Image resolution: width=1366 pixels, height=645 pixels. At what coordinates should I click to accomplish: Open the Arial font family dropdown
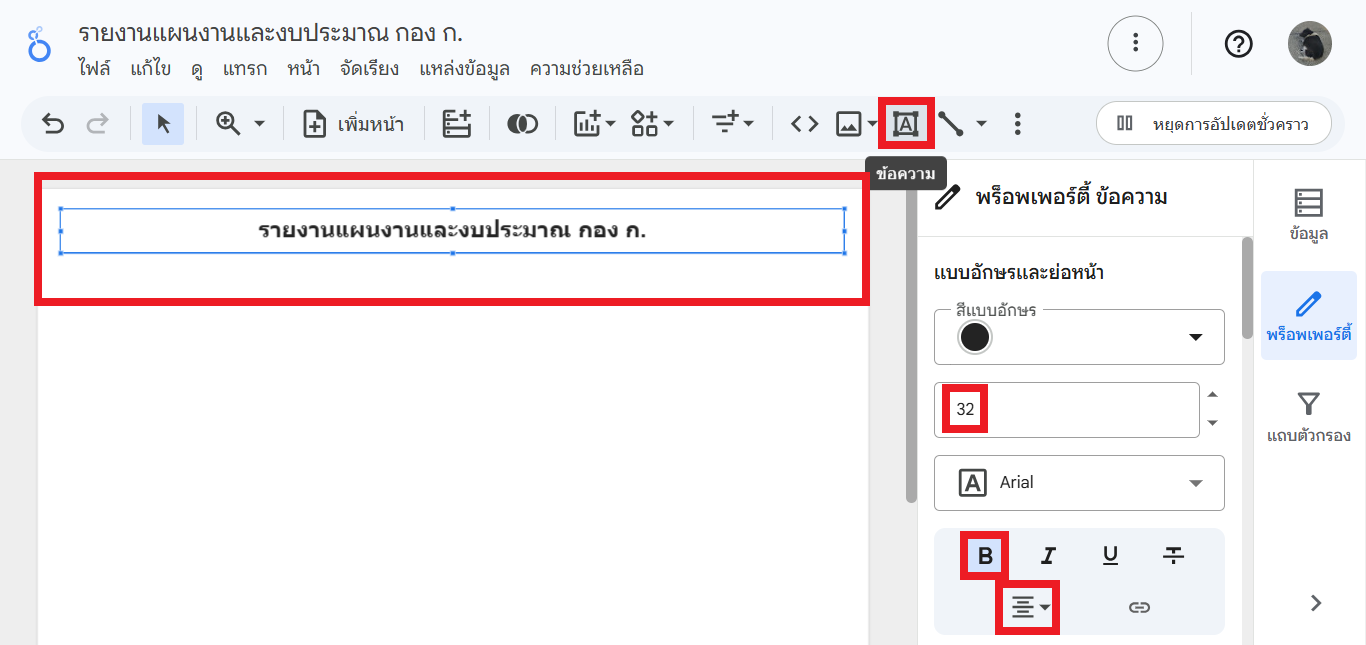click(1079, 483)
